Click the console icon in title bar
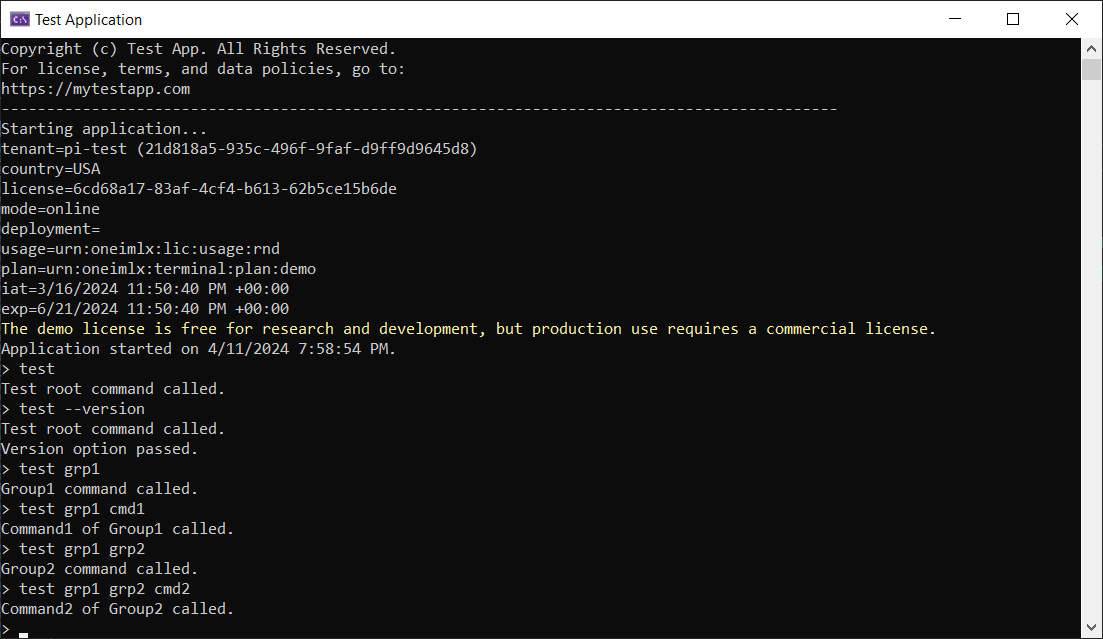1103x639 pixels. point(18,19)
